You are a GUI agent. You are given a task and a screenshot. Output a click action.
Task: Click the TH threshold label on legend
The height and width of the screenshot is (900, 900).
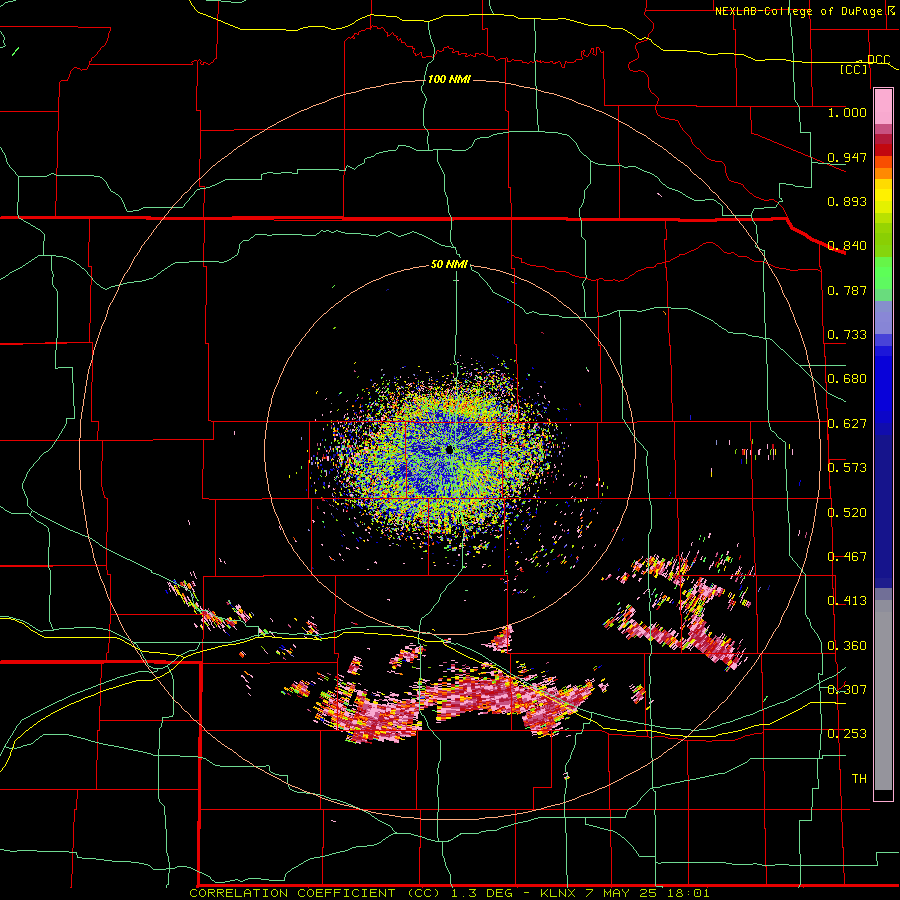(859, 779)
